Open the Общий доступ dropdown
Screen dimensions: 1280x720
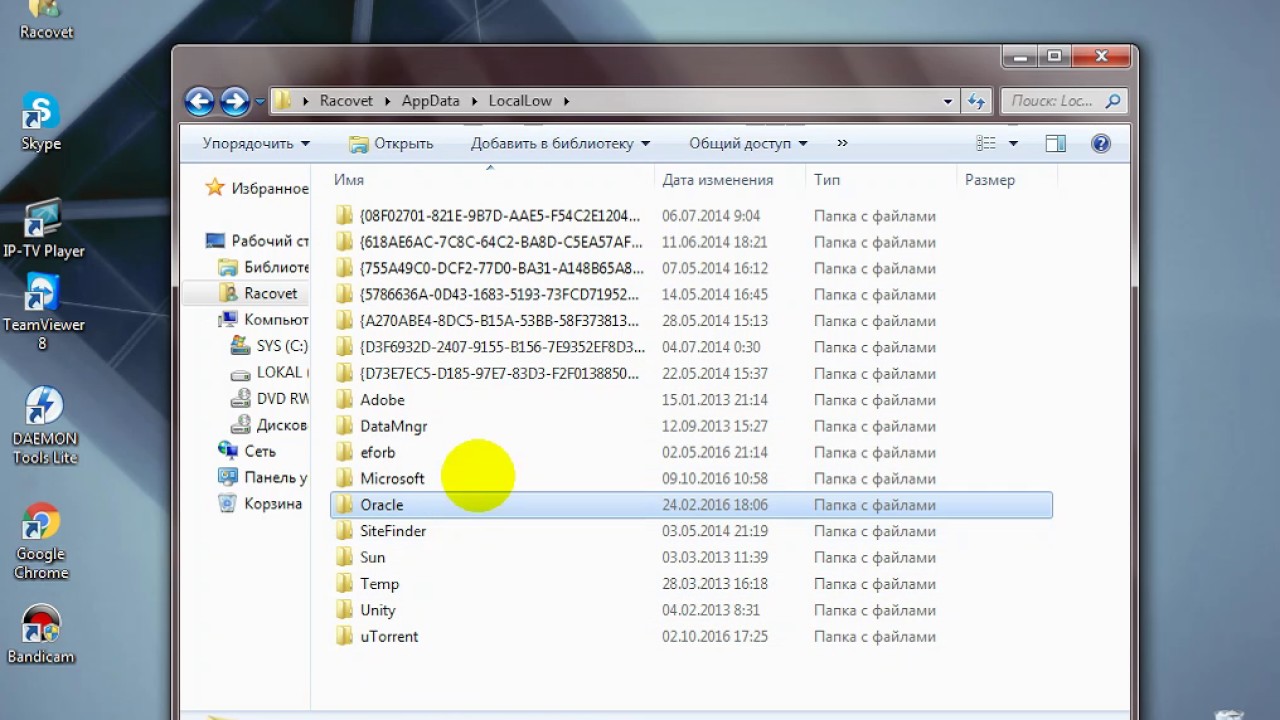point(748,144)
